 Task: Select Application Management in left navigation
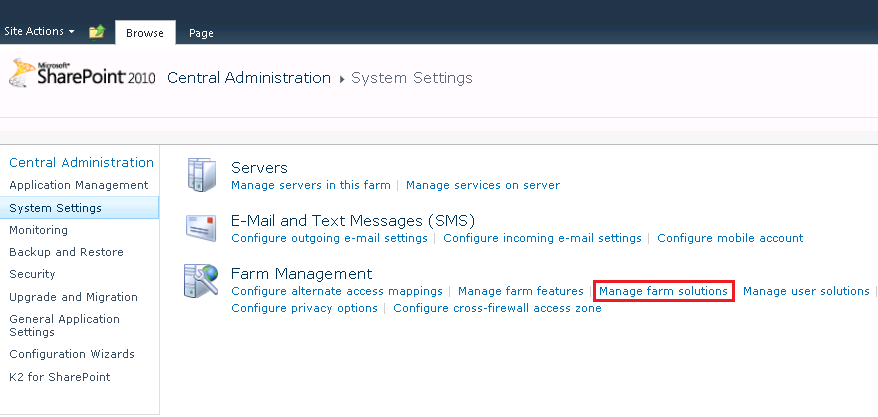pyautogui.click(x=79, y=185)
